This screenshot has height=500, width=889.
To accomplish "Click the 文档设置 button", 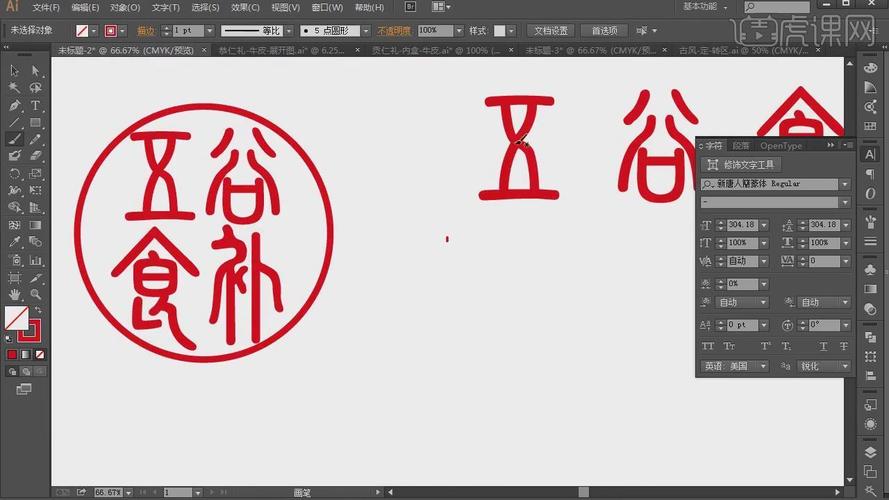I will [551, 31].
